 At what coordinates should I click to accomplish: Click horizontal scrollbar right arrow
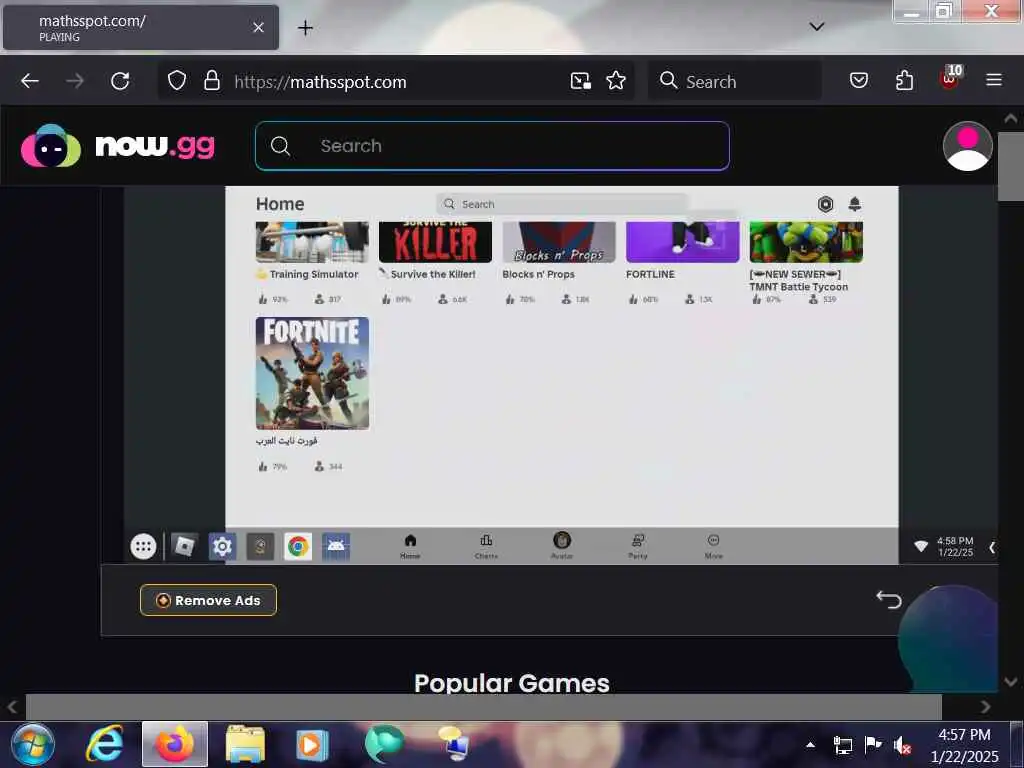(985, 707)
